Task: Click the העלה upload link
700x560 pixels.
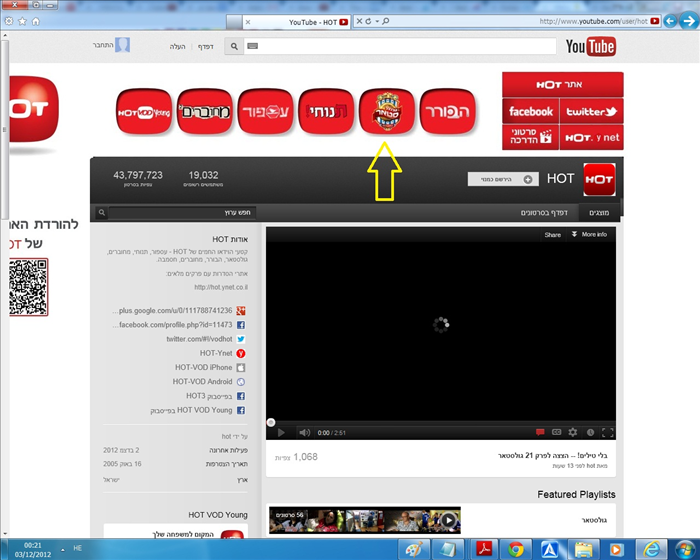Action: pos(177,46)
